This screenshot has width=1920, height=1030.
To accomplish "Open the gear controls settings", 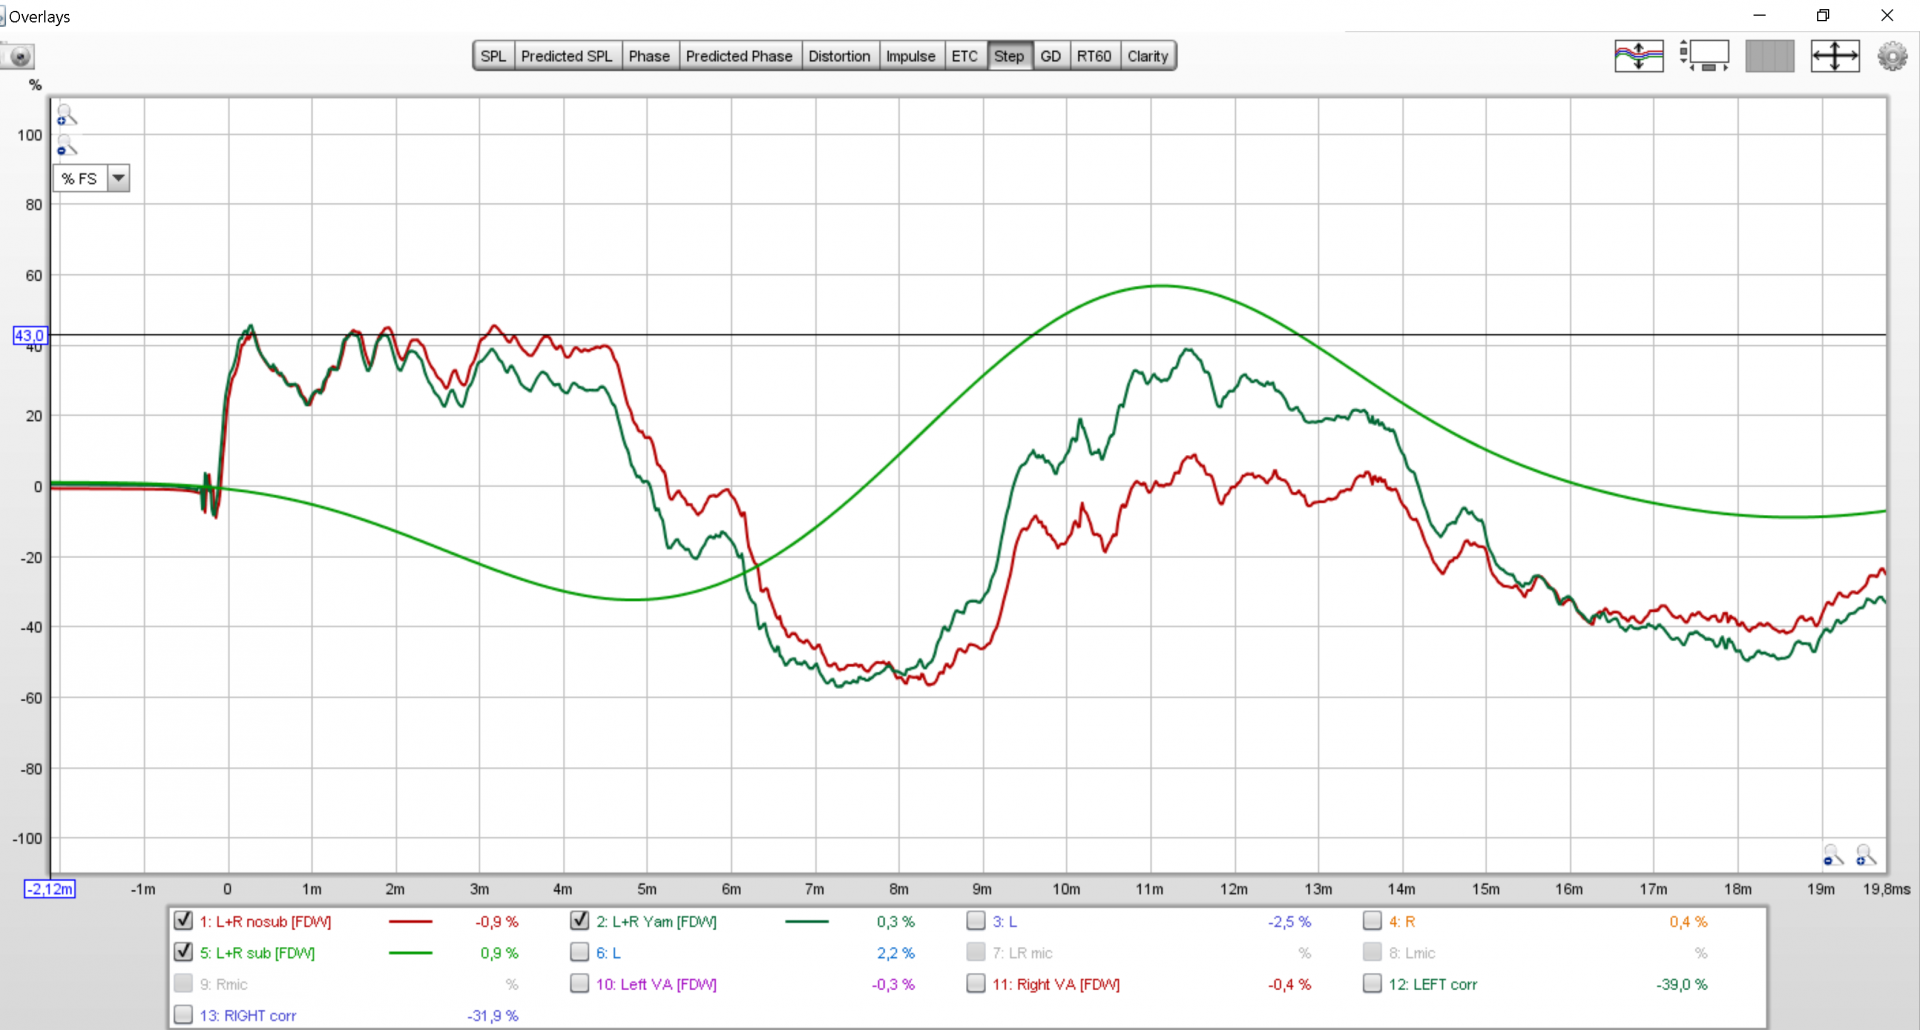I will [x=1892, y=56].
